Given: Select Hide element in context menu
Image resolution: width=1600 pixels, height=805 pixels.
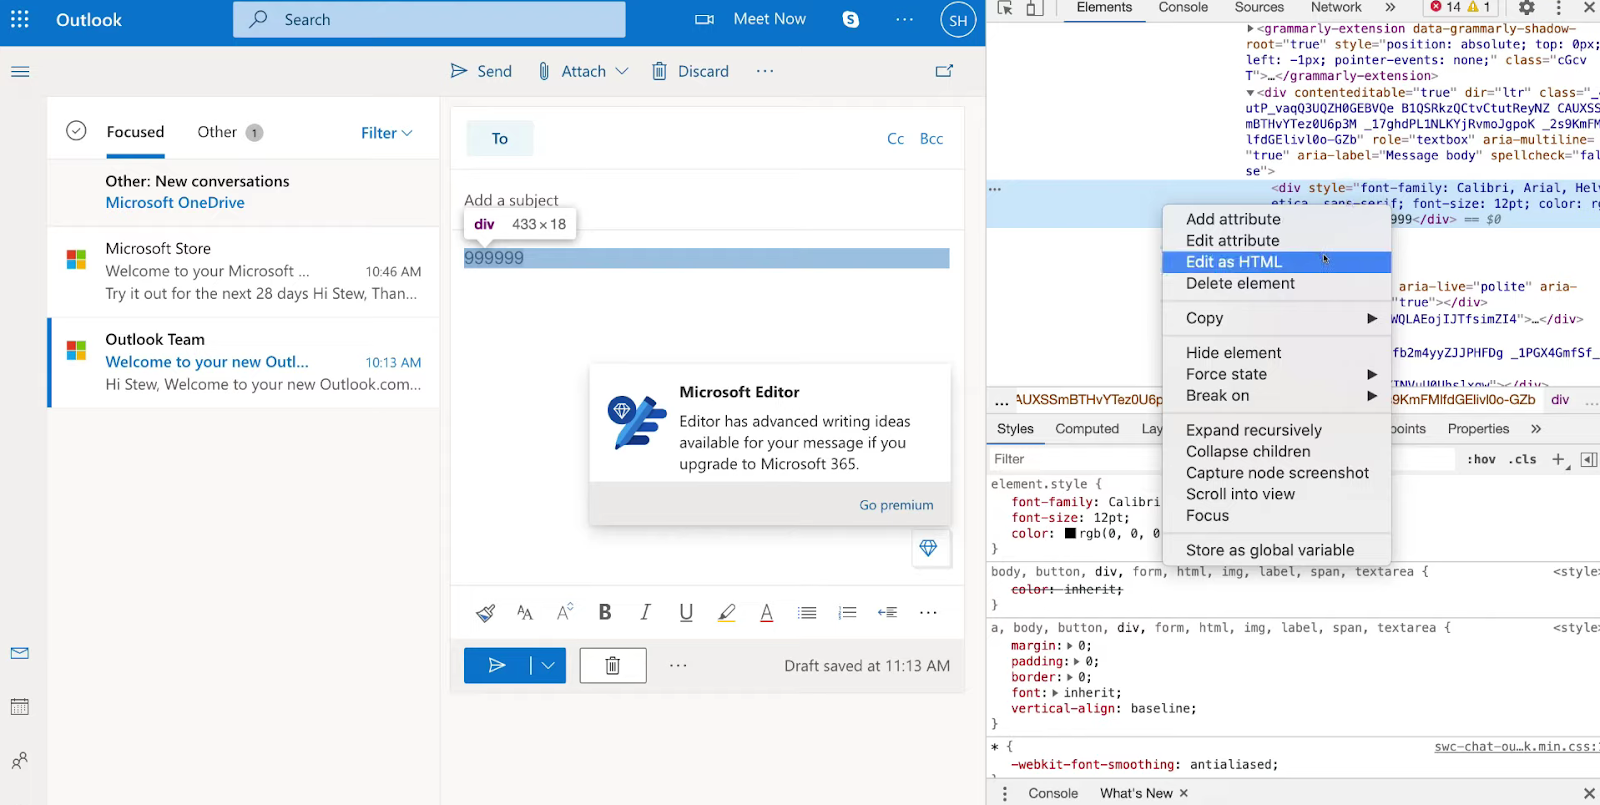Looking at the screenshot, I should [1277, 353].
